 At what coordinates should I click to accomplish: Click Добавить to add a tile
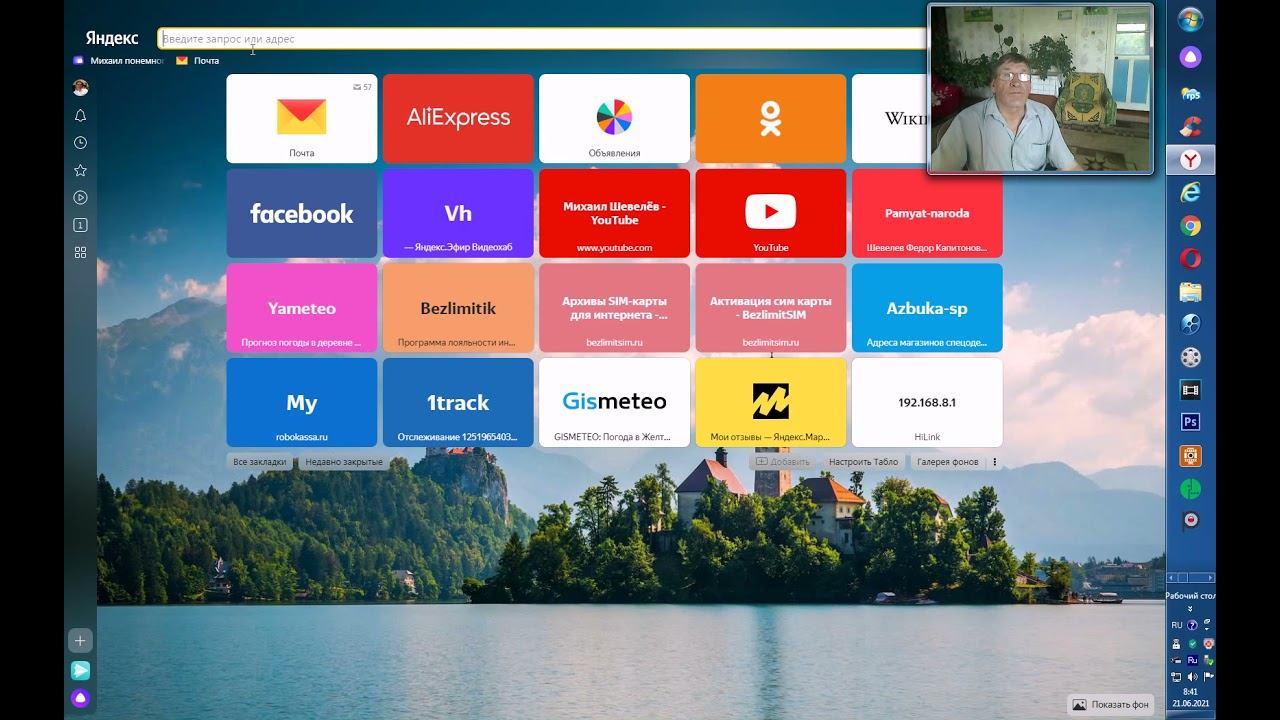coord(783,462)
